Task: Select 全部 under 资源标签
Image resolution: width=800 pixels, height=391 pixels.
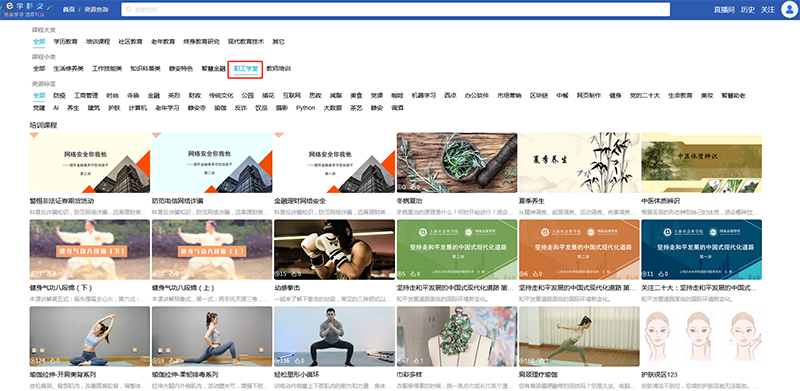Action: pos(39,95)
